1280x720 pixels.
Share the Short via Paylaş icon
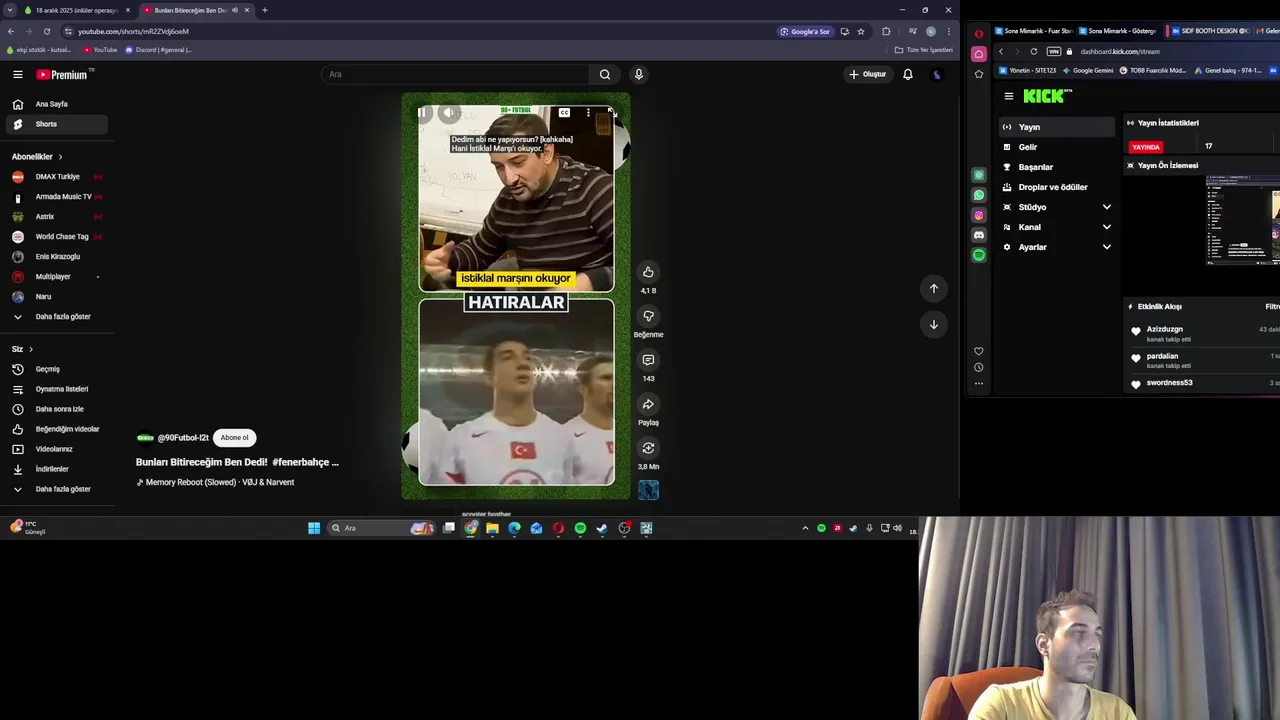pyautogui.click(x=648, y=404)
